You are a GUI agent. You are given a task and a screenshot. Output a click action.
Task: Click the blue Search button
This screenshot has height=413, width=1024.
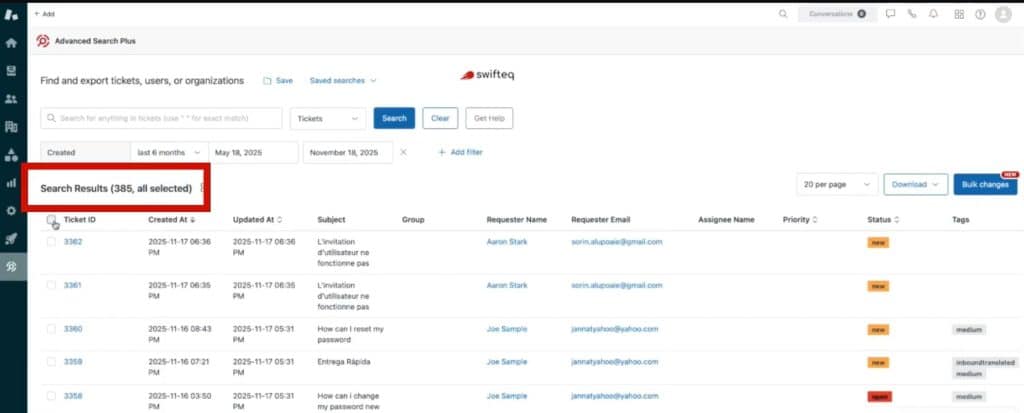pos(394,118)
